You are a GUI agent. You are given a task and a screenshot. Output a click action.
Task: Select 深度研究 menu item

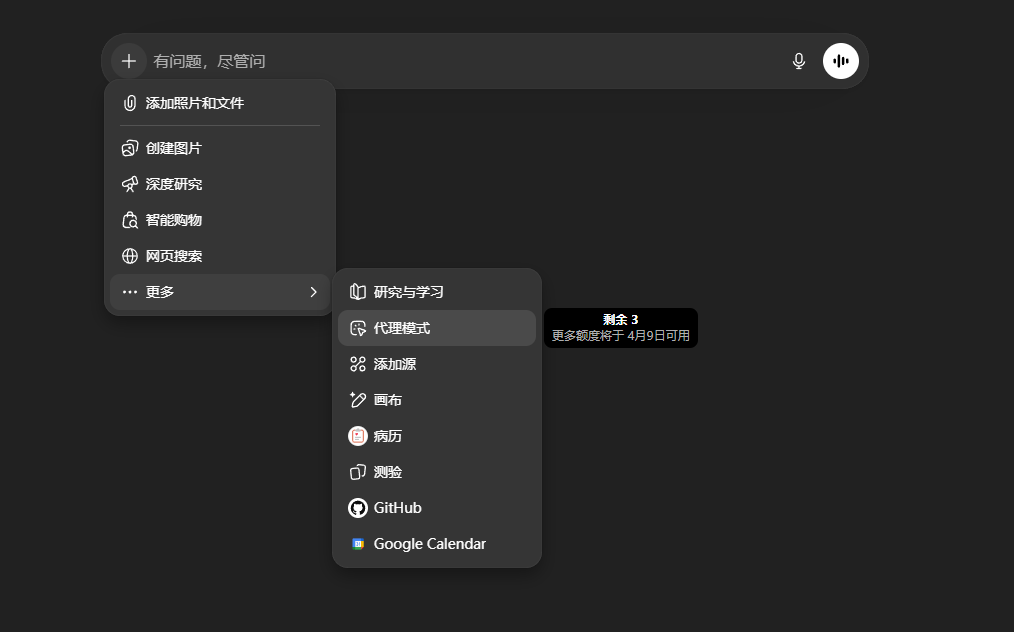pos(220,184)
